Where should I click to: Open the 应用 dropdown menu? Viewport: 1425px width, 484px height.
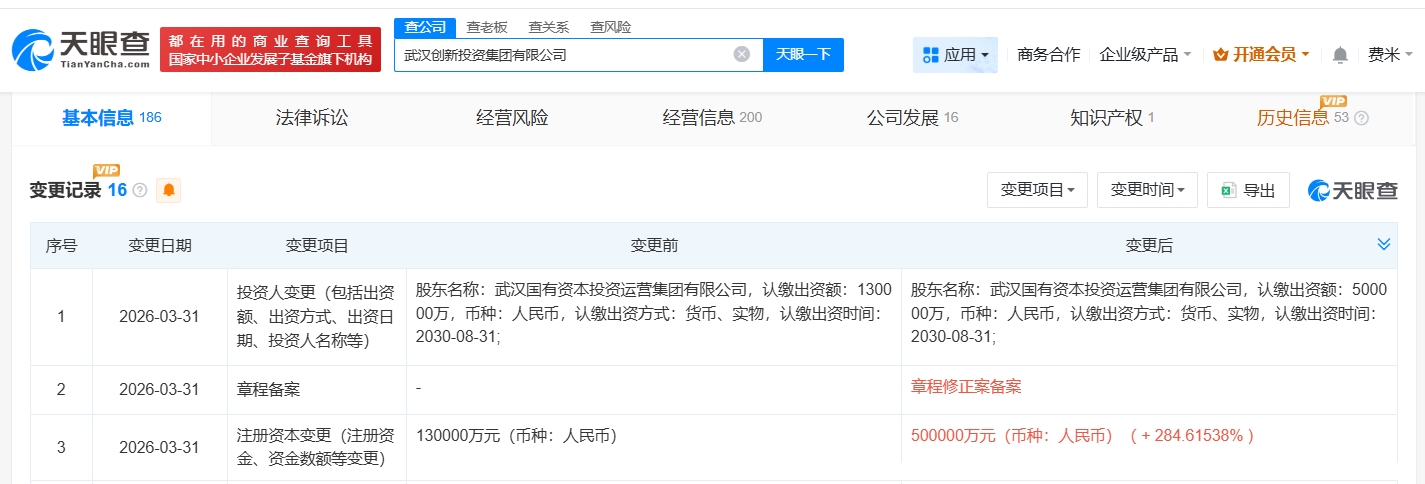(955, 55)
